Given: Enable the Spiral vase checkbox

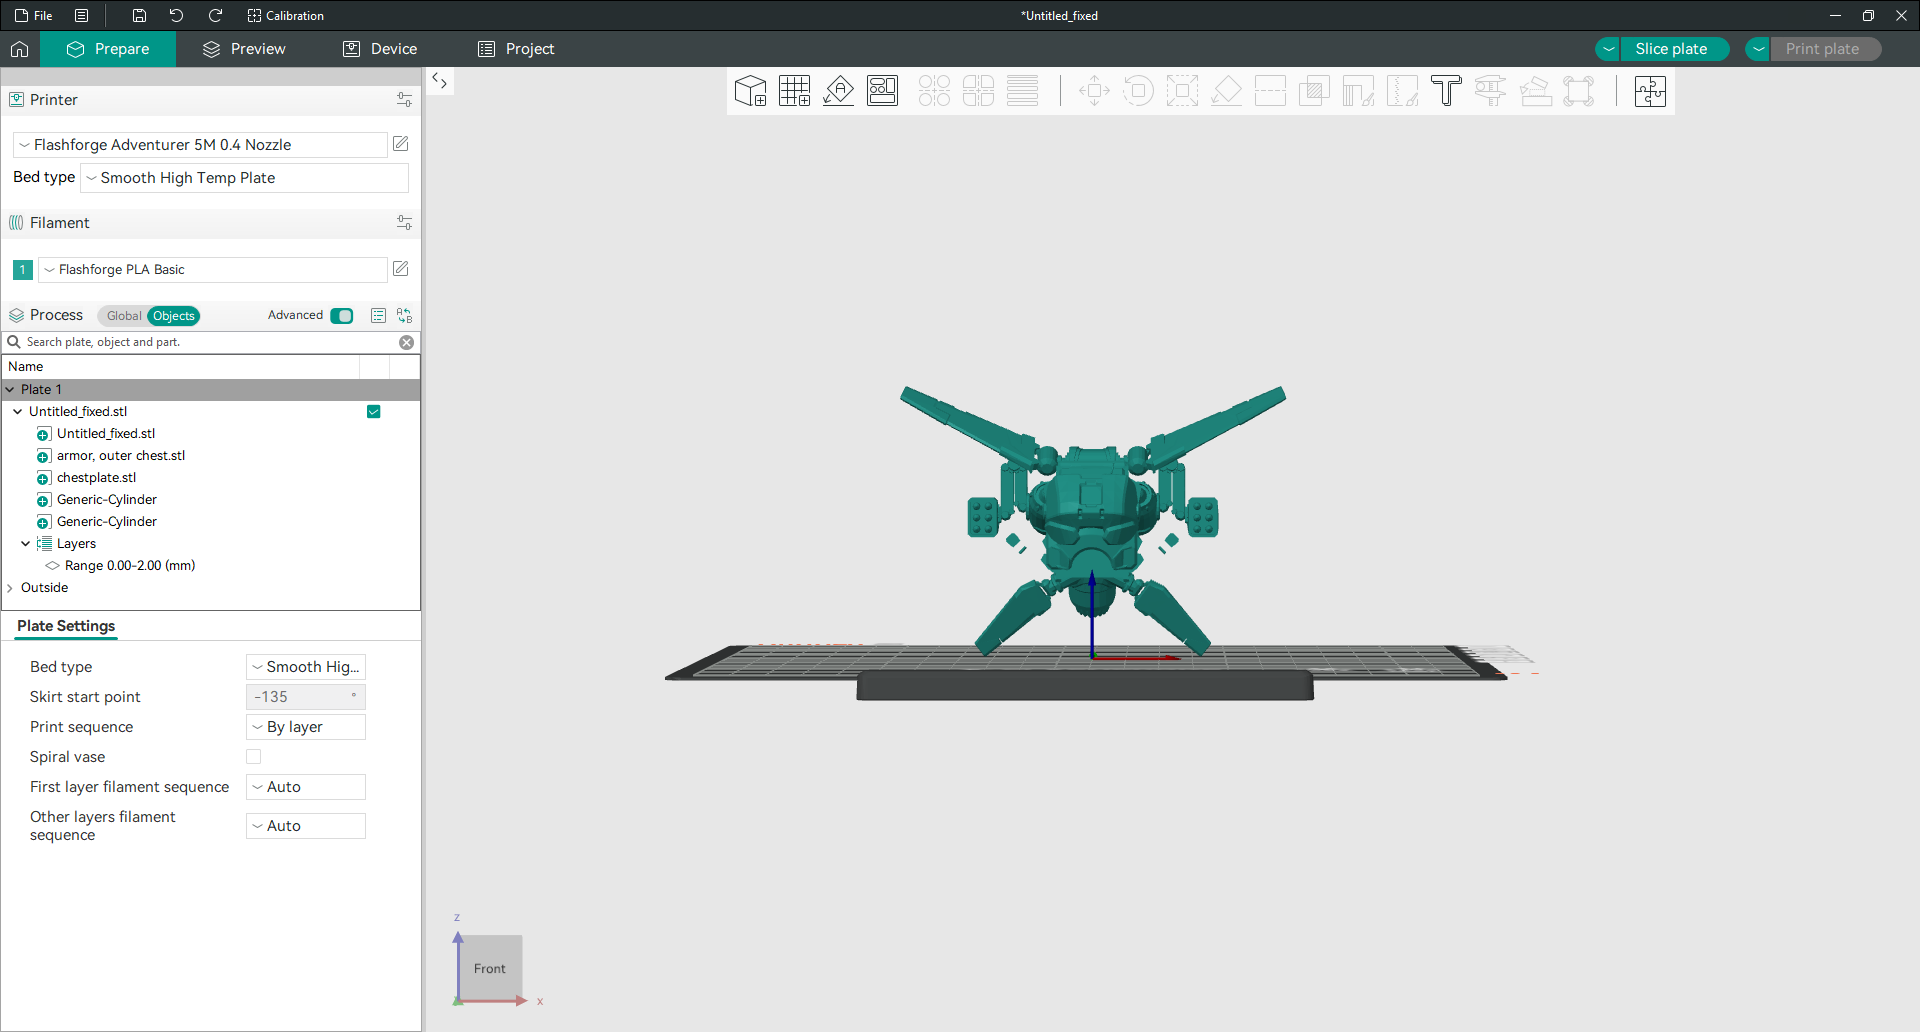Looking at the screenshot, I should point(254,757).
